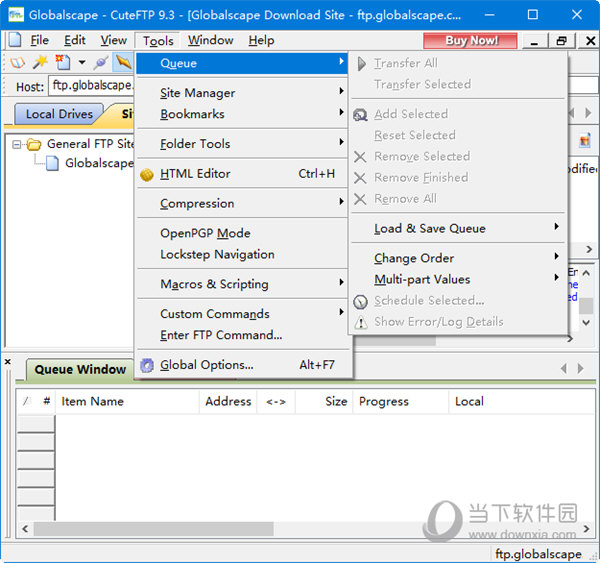Open the View menu
Screen dimensions: 600x563
pos(113,40)
